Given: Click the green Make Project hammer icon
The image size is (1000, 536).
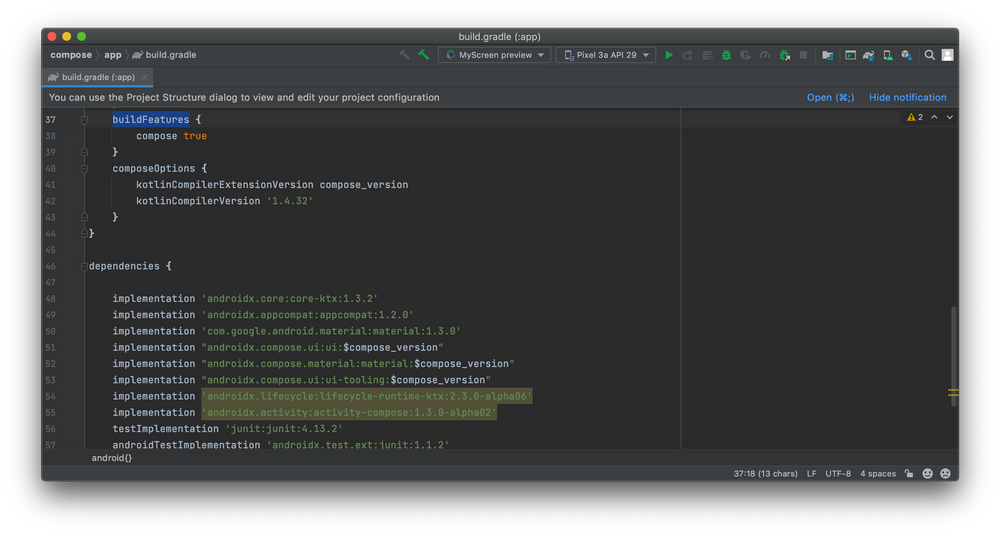Looking at the screenshot, I should (424, 55).
